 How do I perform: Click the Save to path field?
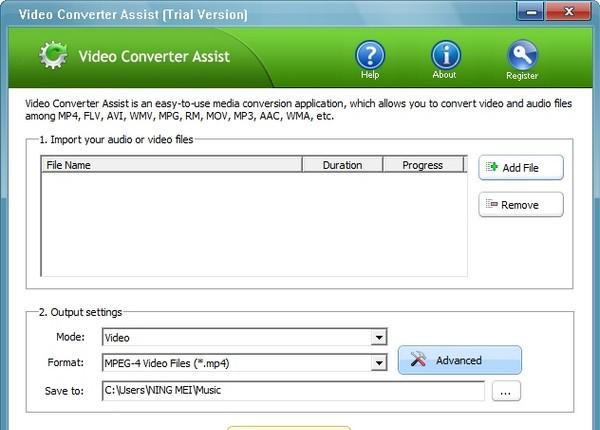tap(293, 391)
